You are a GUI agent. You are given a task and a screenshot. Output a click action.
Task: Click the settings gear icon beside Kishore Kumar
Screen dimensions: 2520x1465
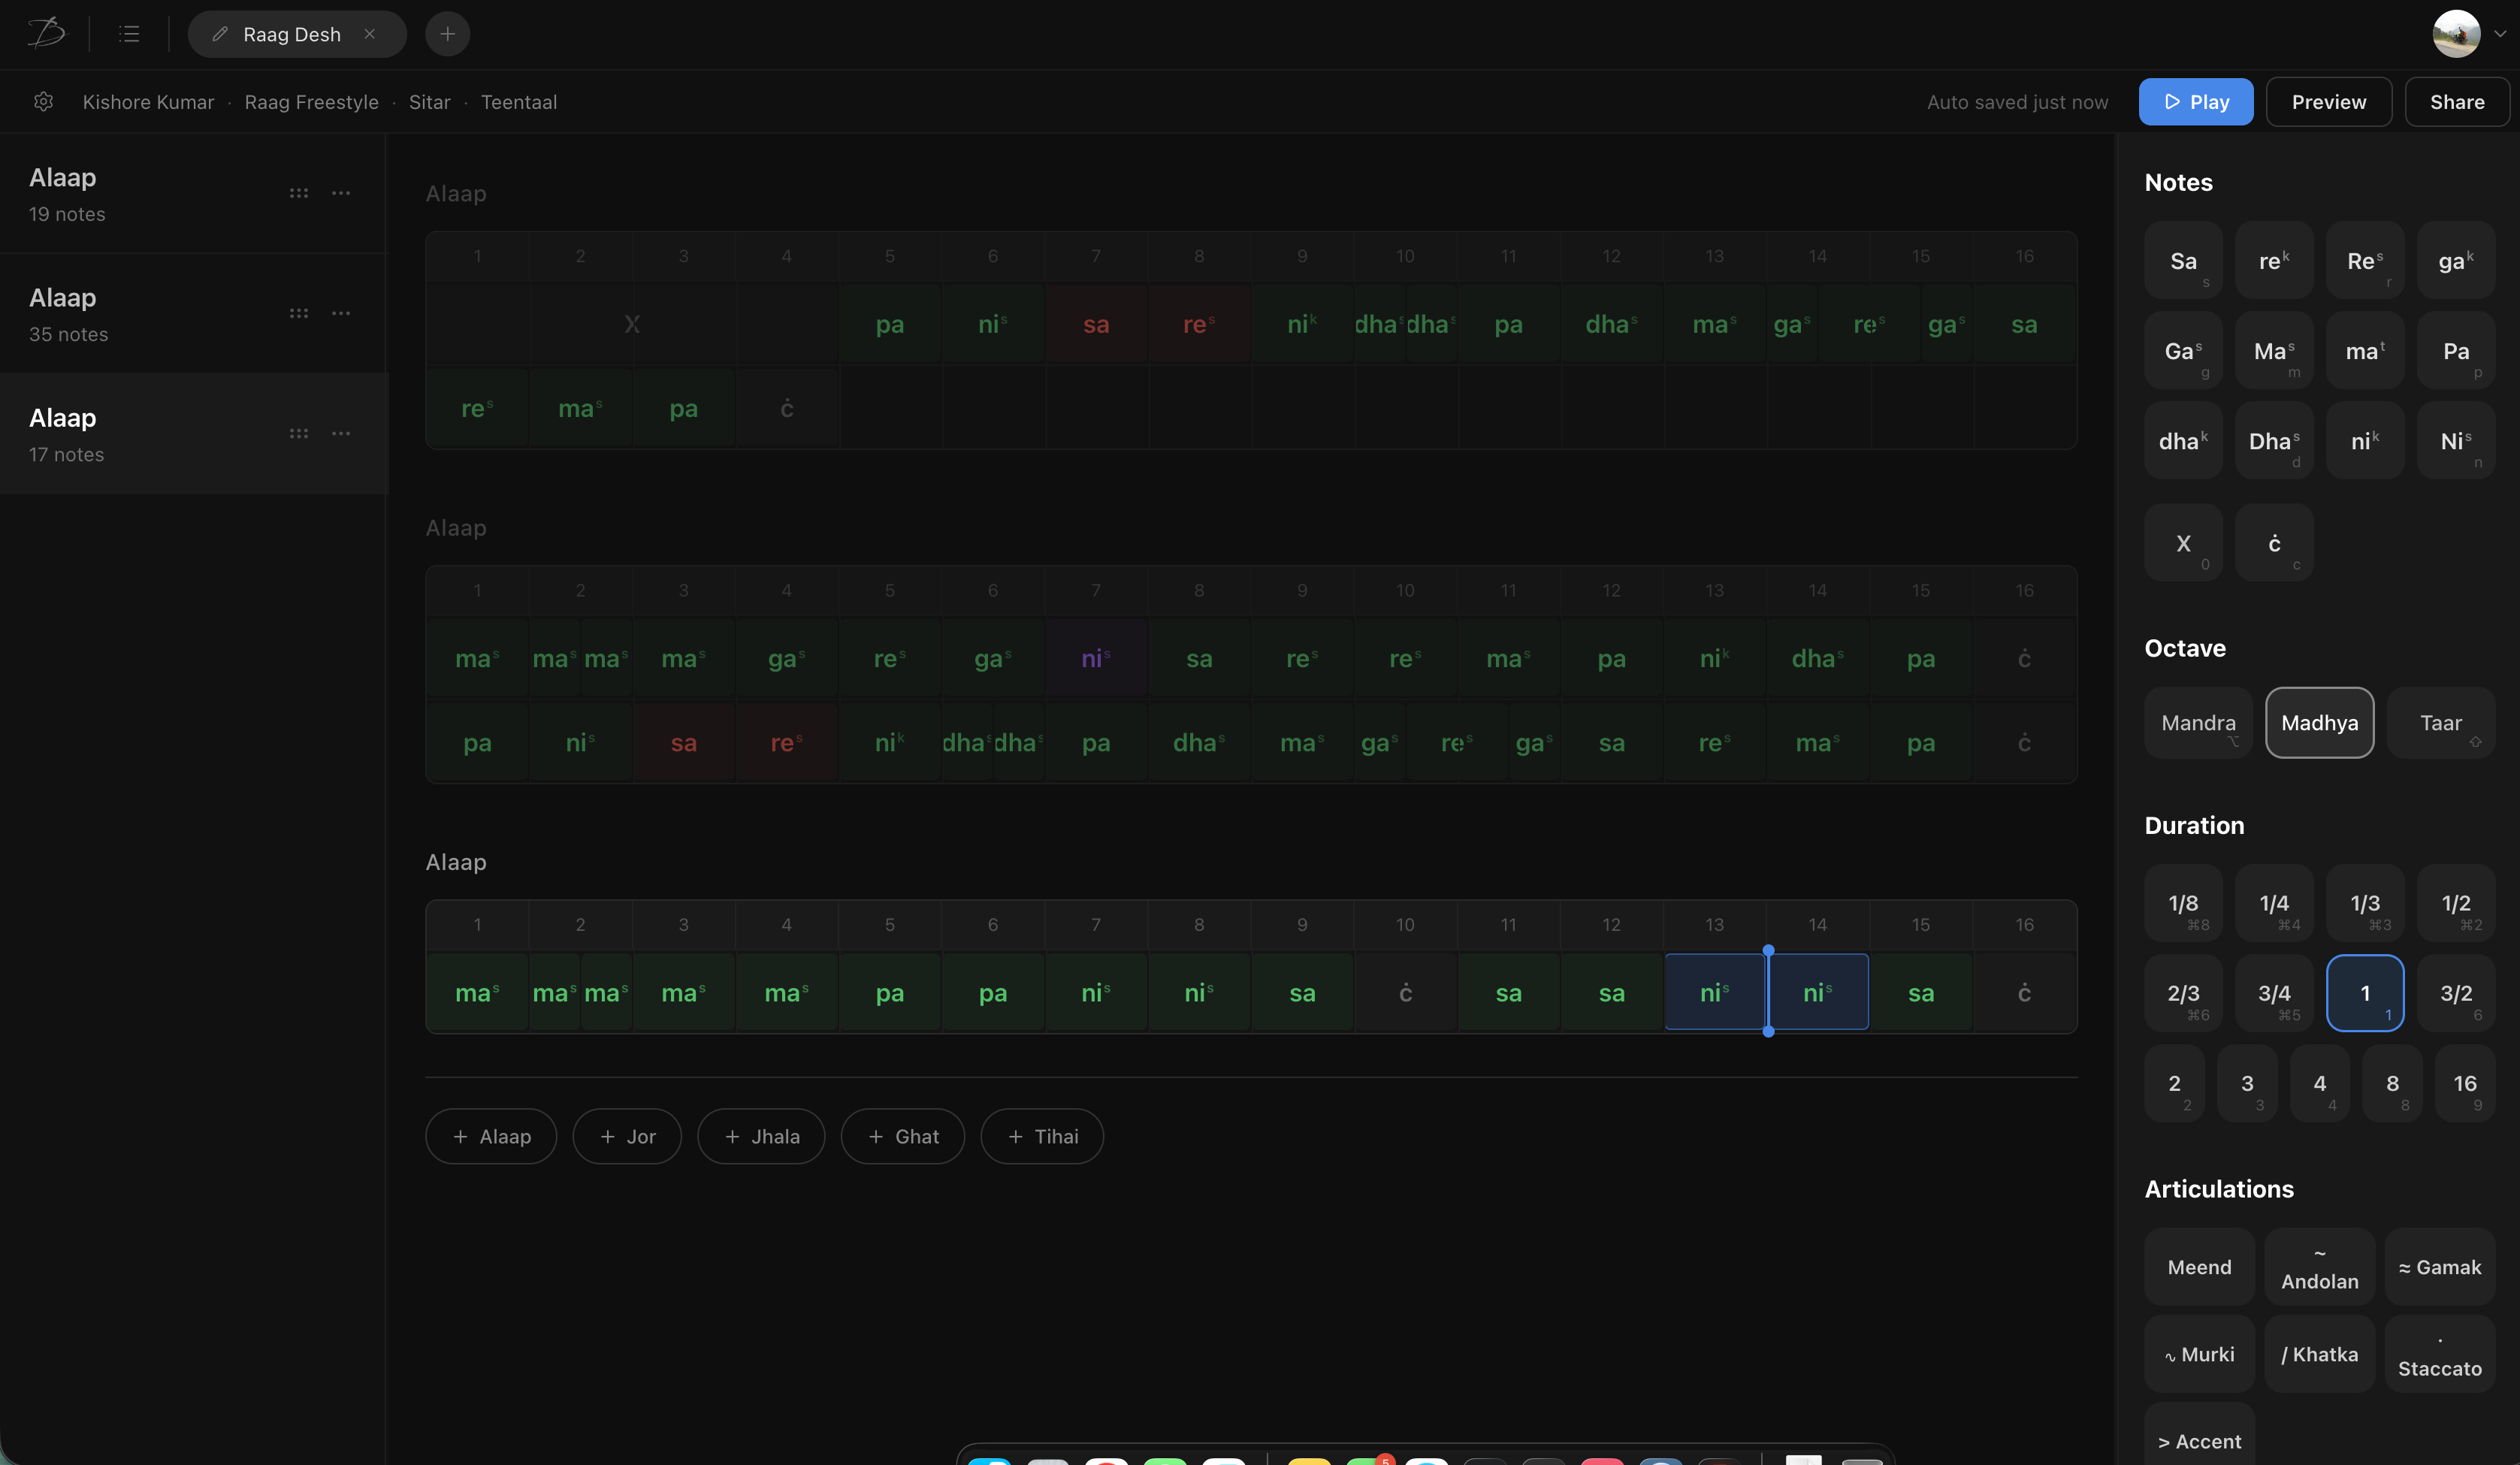point(43,101)
